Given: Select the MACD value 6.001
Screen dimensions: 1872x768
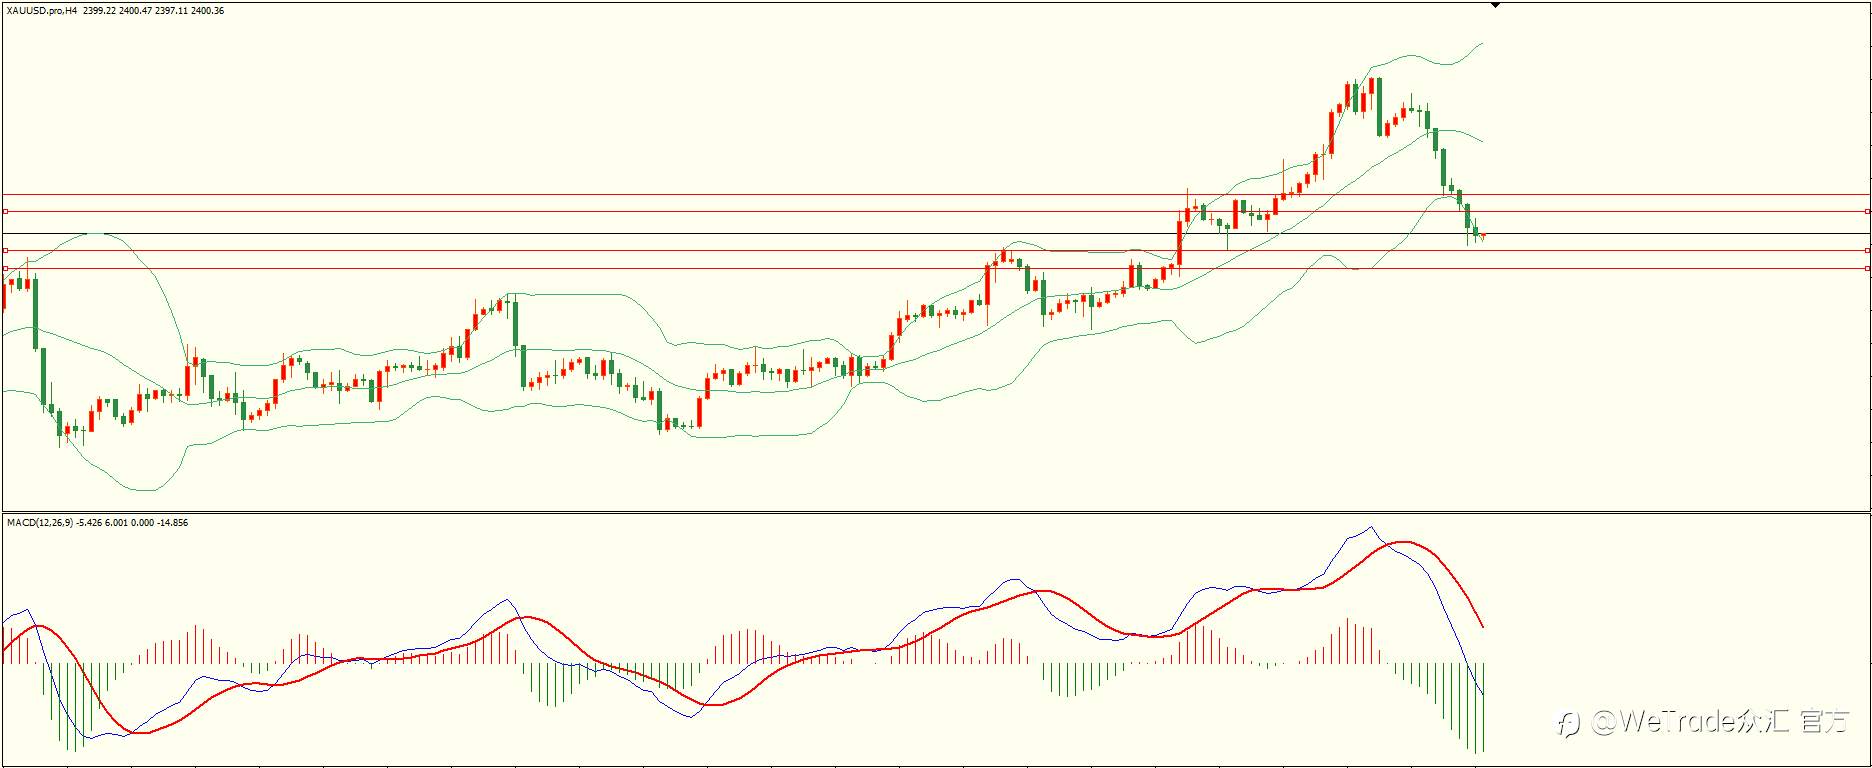Looking at the screenshot, I should click(x=115, y=523).
